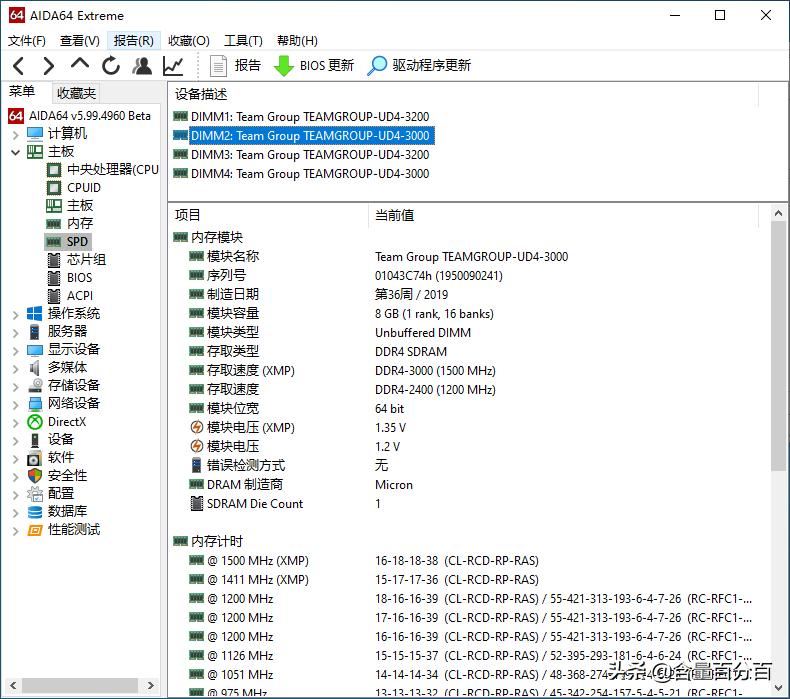Image resolution: width=790 pixels, height=699 pixels.
Task: Click the CPUID chip icon
Action: [x=54, y=188]
